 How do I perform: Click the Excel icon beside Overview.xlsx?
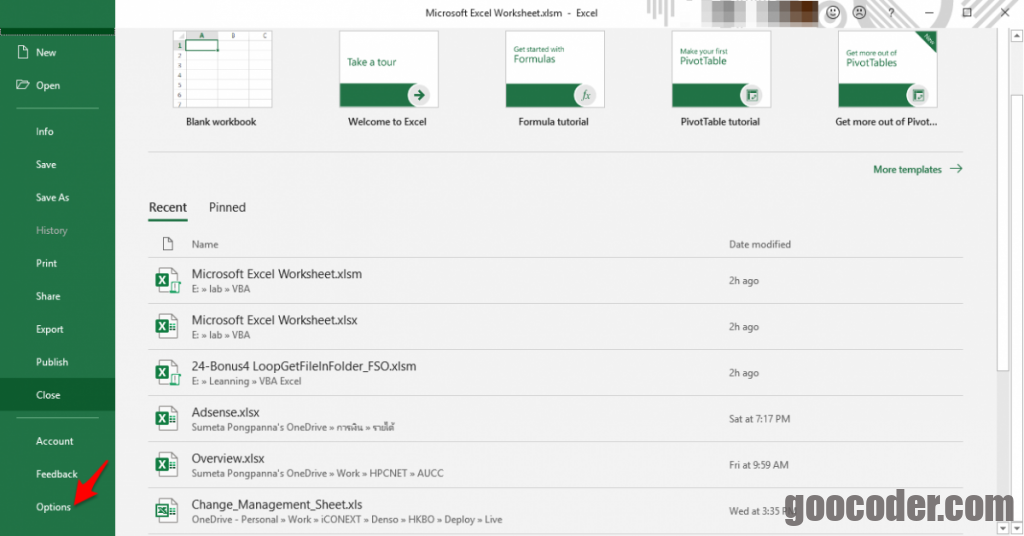[x=166, y=465]
